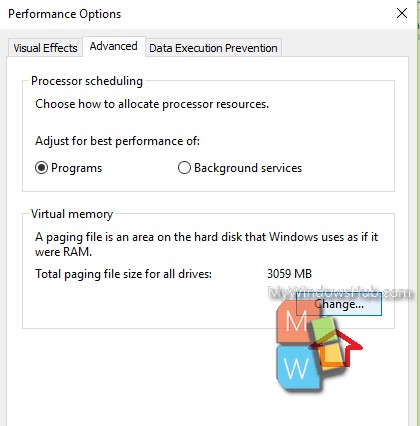Click the Virtual memory group label

72,214
